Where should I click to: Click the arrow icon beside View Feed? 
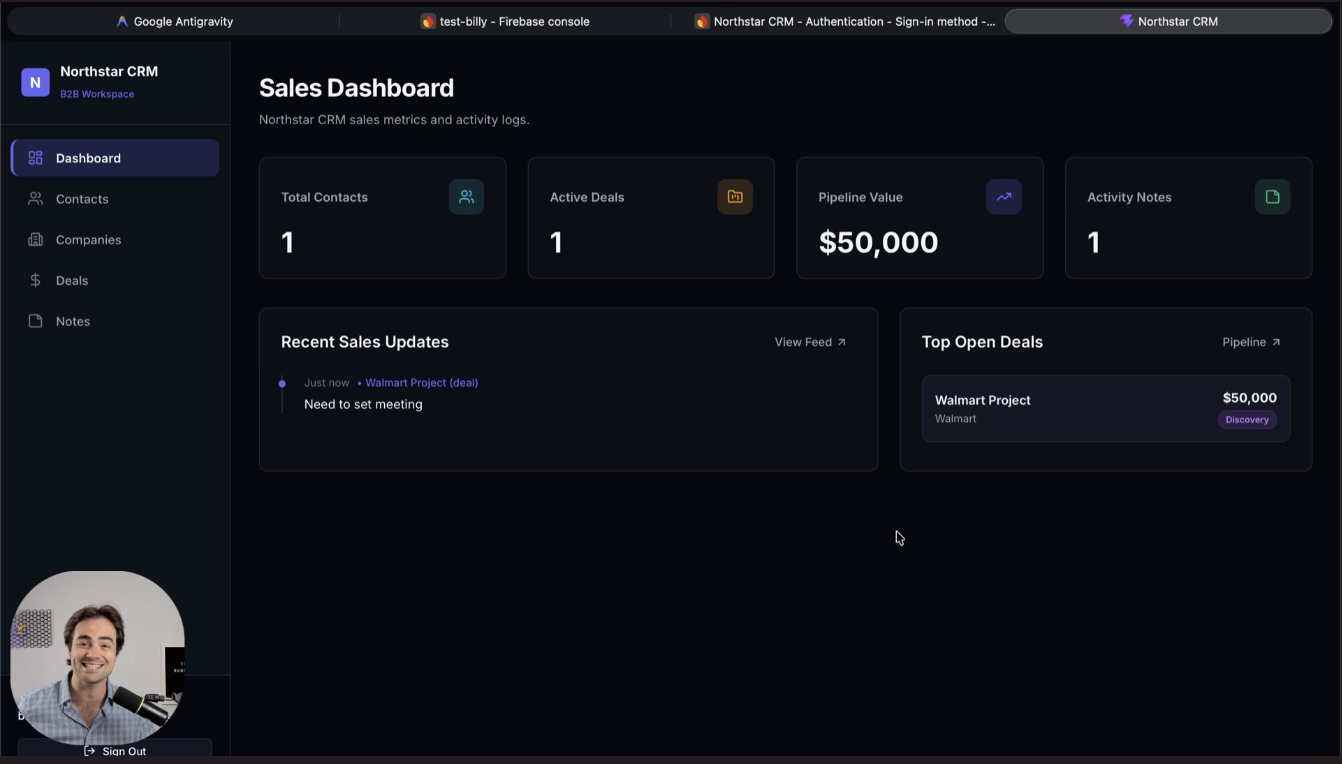(x=841, y=342)
